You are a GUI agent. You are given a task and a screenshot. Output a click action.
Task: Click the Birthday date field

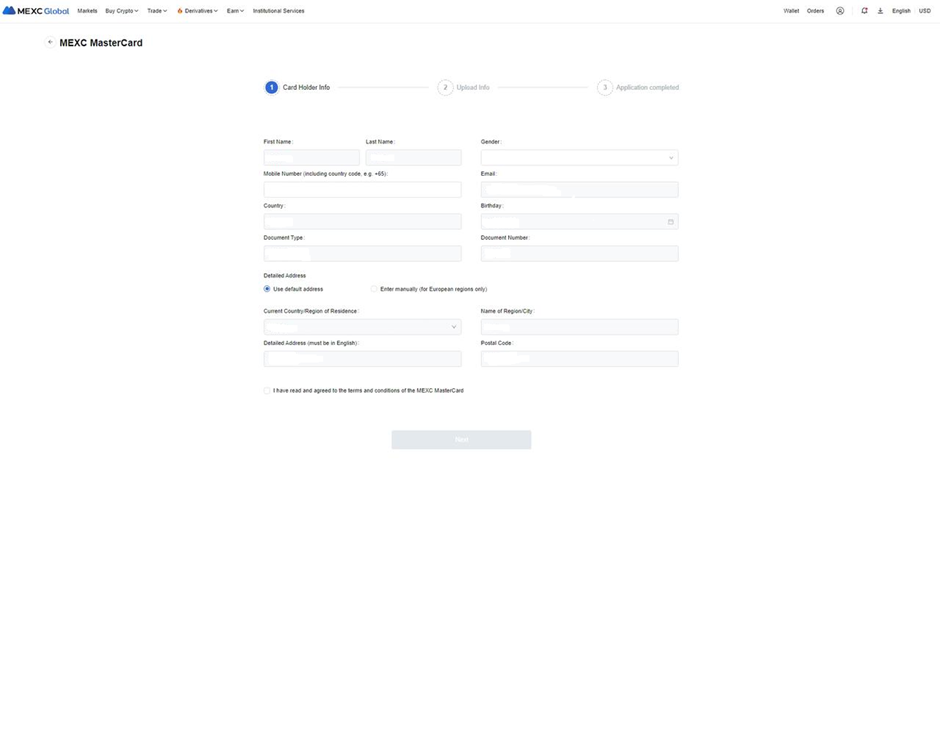click(579, 221)
